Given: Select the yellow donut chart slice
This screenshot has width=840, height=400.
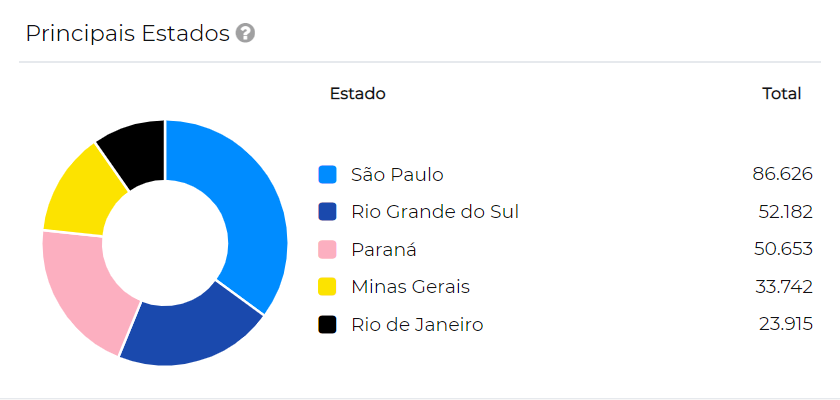Looking at the screenshot, I should (x=82, y=190).
